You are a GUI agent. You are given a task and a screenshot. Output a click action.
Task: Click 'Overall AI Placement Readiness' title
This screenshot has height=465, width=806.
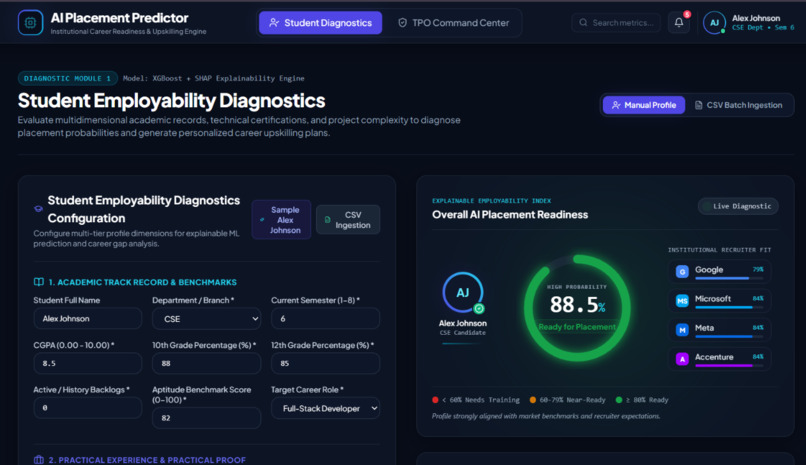click(x=510, y=215)
